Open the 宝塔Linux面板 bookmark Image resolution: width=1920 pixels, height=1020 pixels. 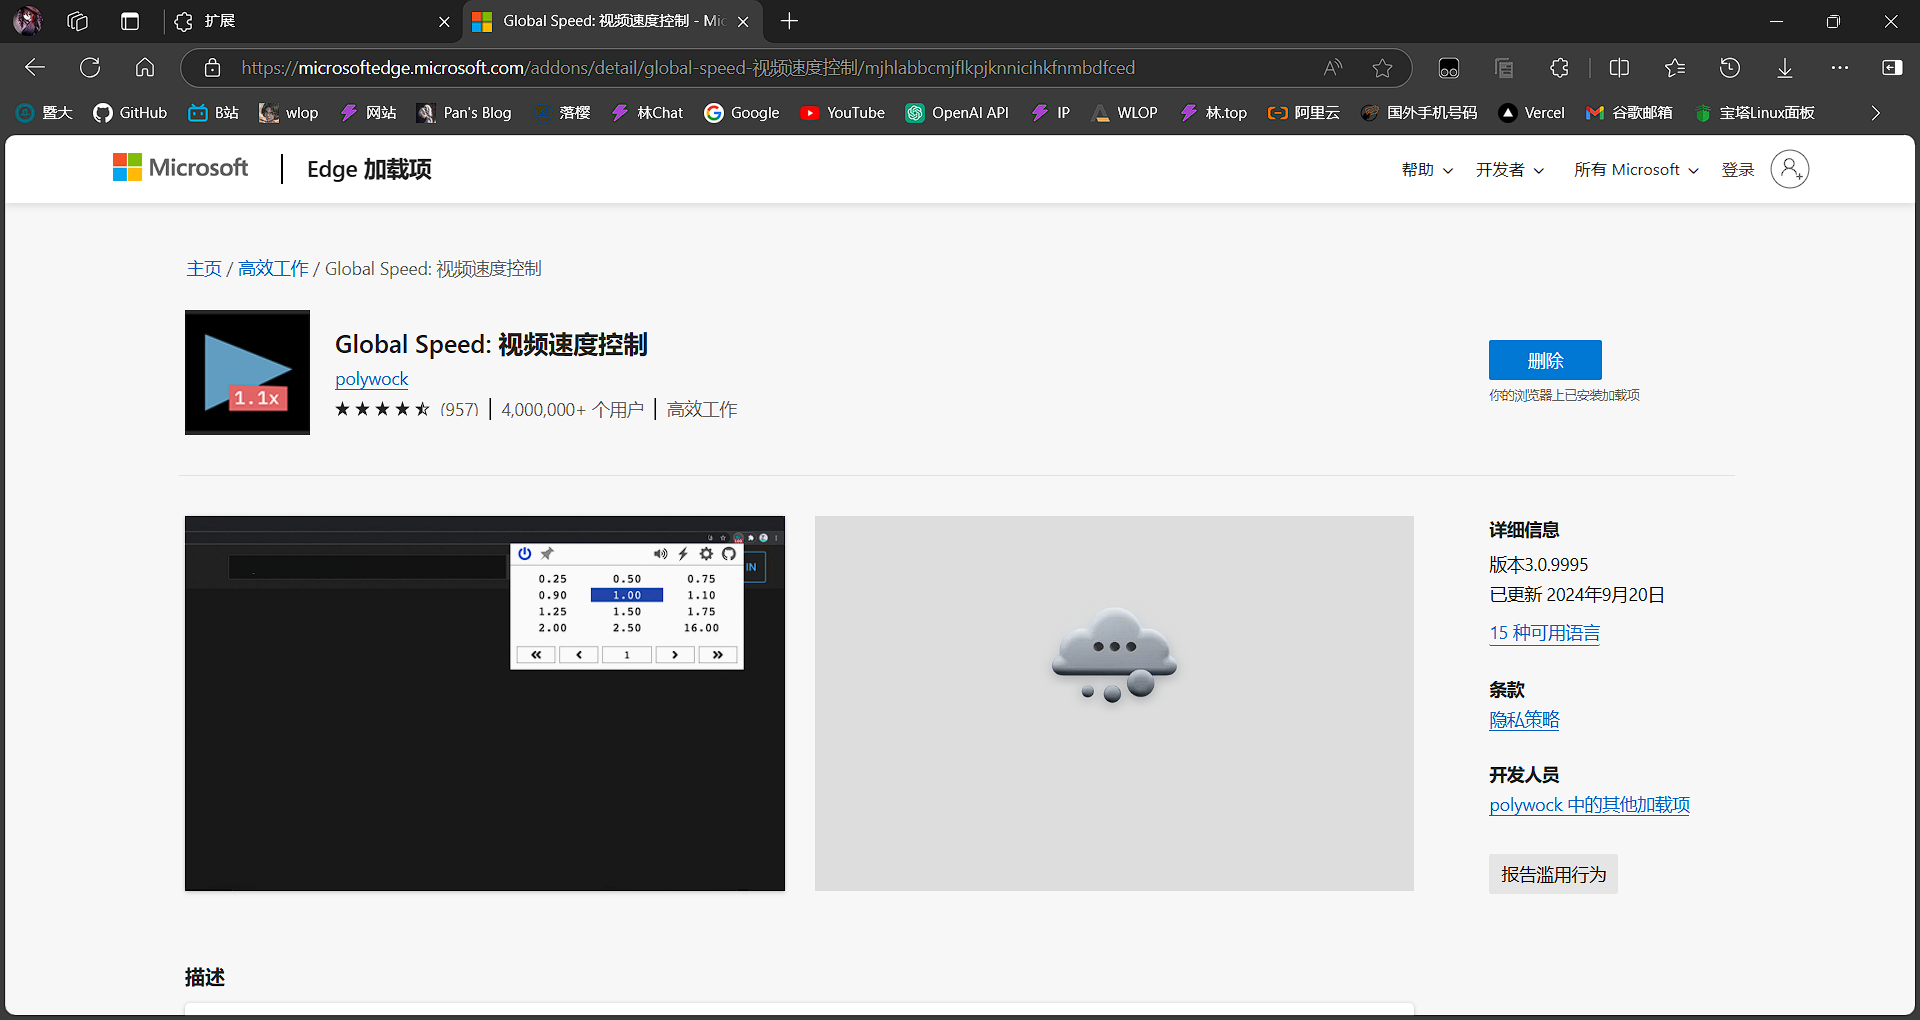1754,113
